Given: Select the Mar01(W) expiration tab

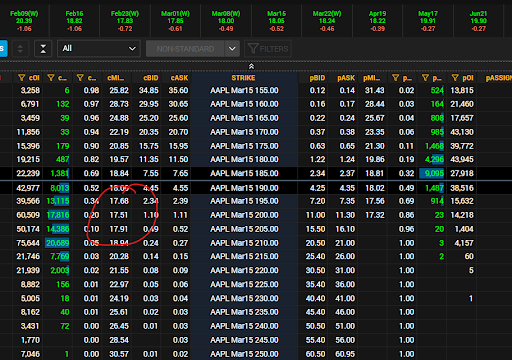Looking at the screenshot, I should [x=175, y=21].
